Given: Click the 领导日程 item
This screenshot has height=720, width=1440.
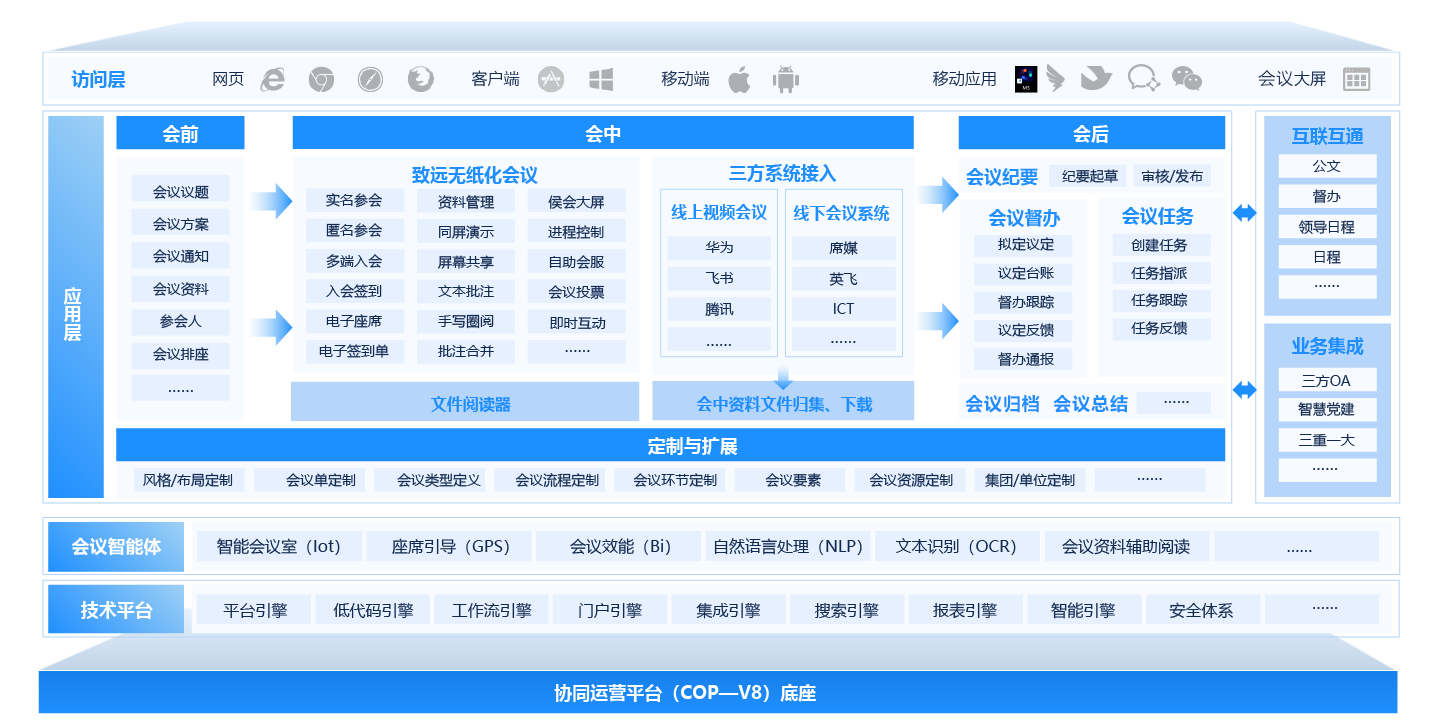Looking at the screenshot, I should coord(1327,226).
